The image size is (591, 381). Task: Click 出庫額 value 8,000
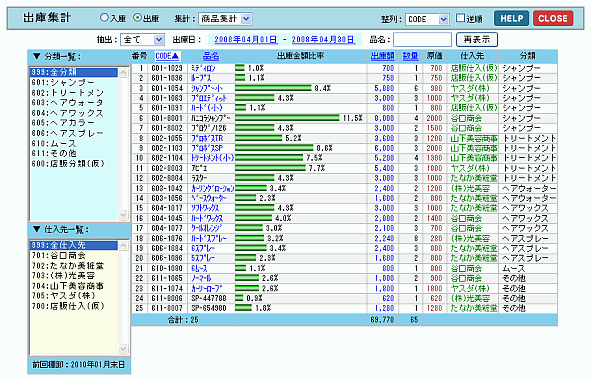click(384, 118)
